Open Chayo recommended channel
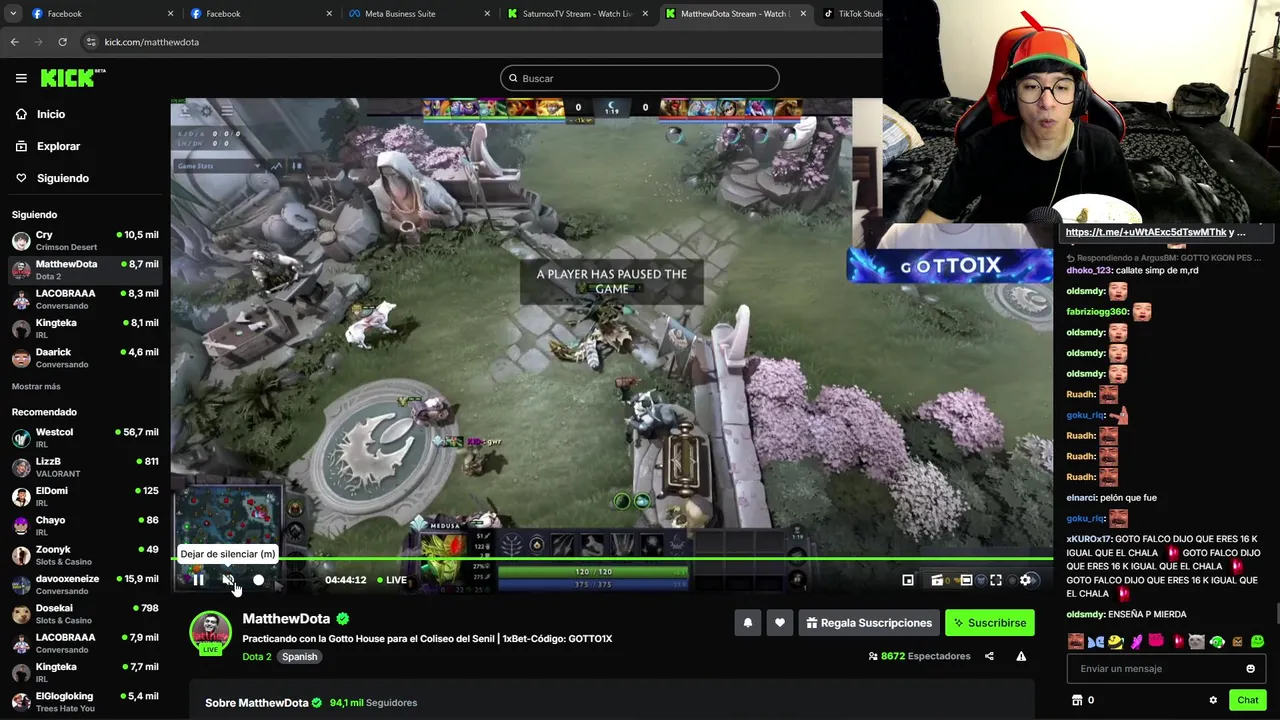The image size is (1280, 720). [85, 526]
